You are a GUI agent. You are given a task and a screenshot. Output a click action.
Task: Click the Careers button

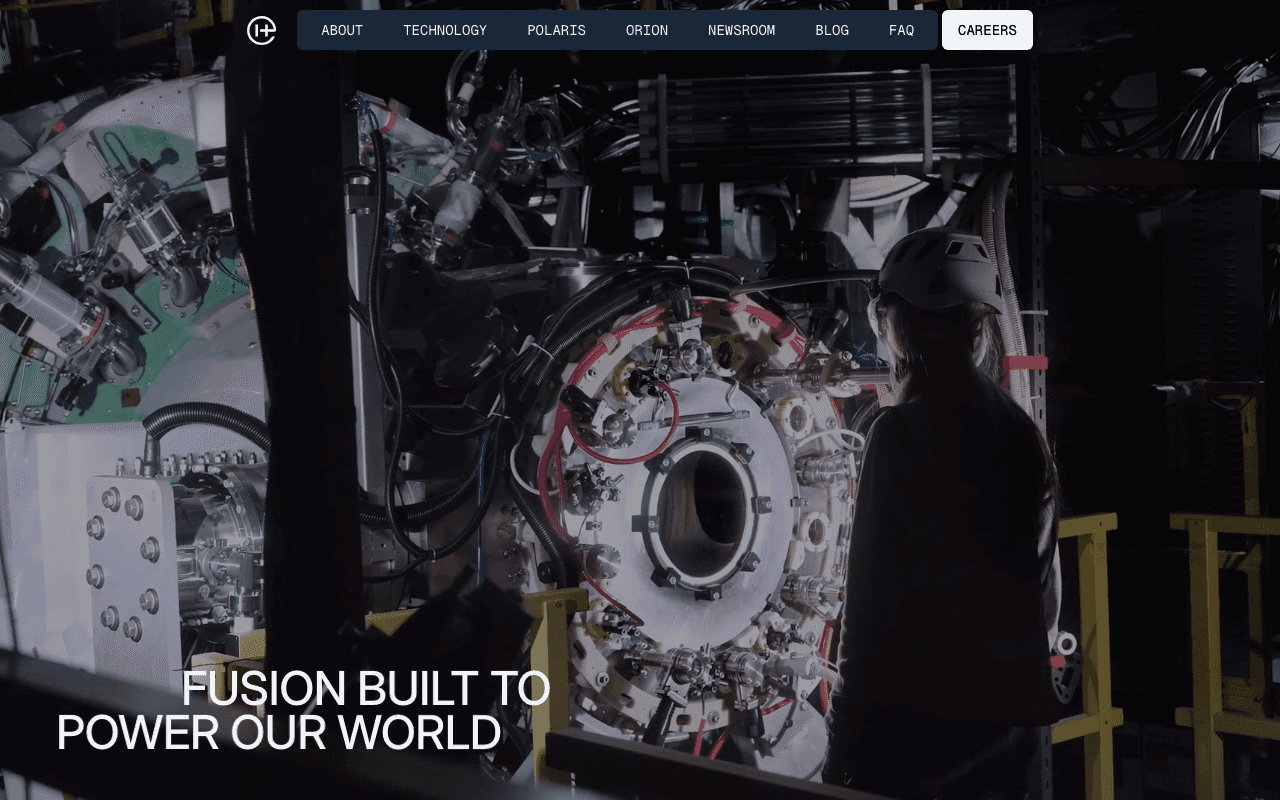pos(987,30)
